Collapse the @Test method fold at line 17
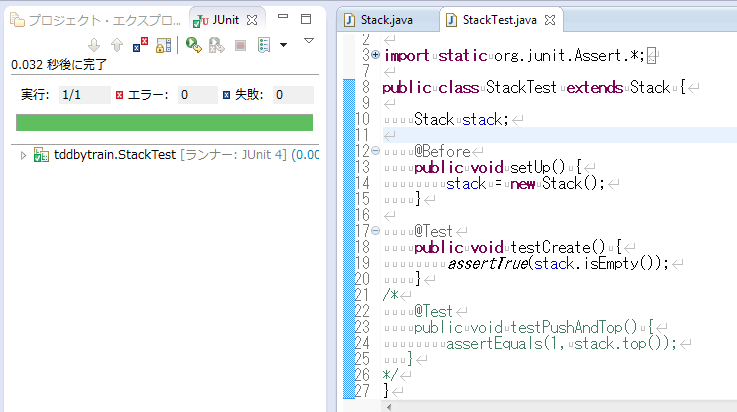 tap(375, 231)
